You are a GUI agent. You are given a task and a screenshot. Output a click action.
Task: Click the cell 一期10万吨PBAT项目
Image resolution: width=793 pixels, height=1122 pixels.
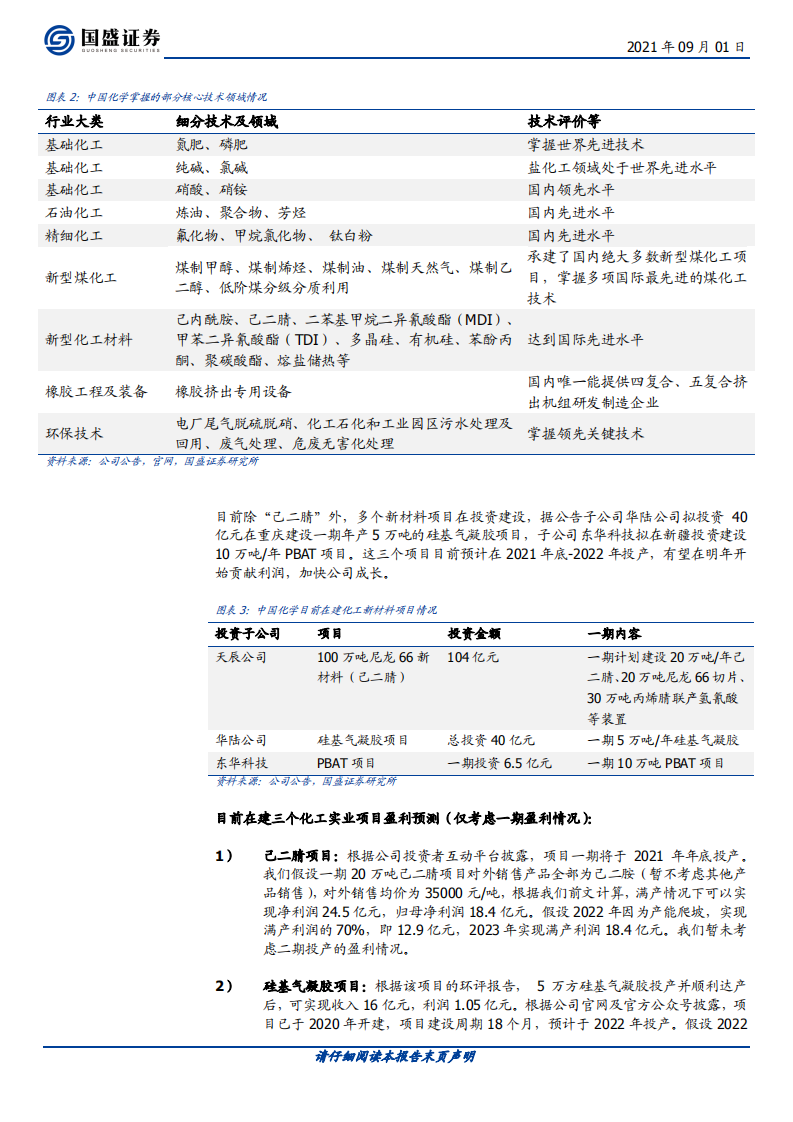[656, 763]
